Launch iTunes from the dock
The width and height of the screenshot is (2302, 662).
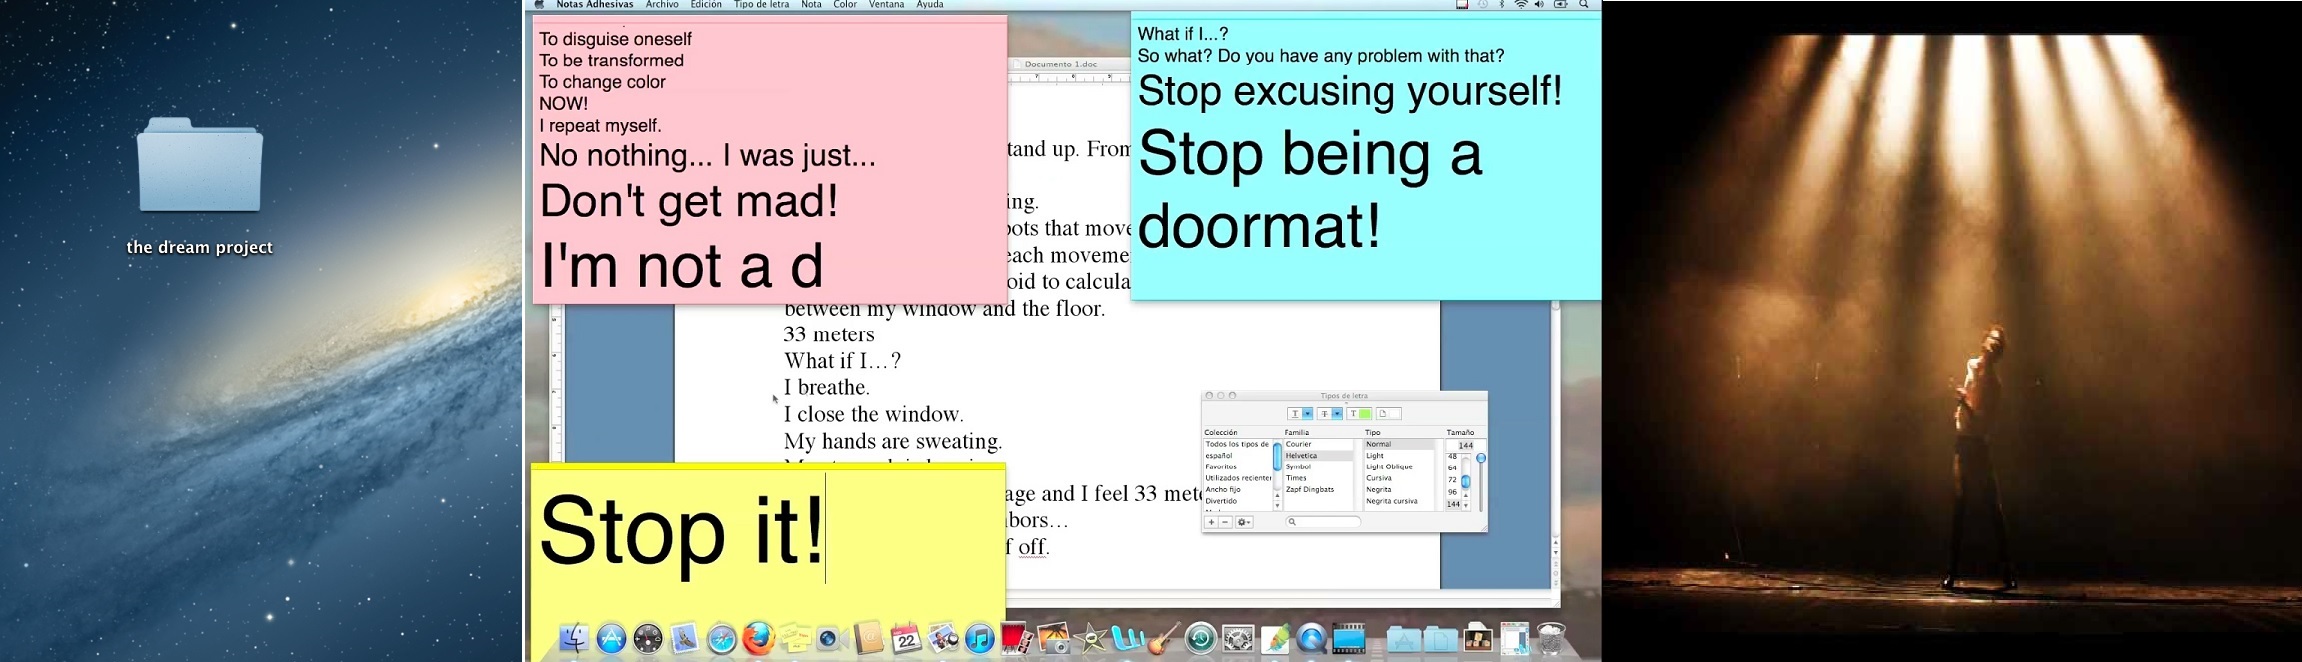(980, 638)
